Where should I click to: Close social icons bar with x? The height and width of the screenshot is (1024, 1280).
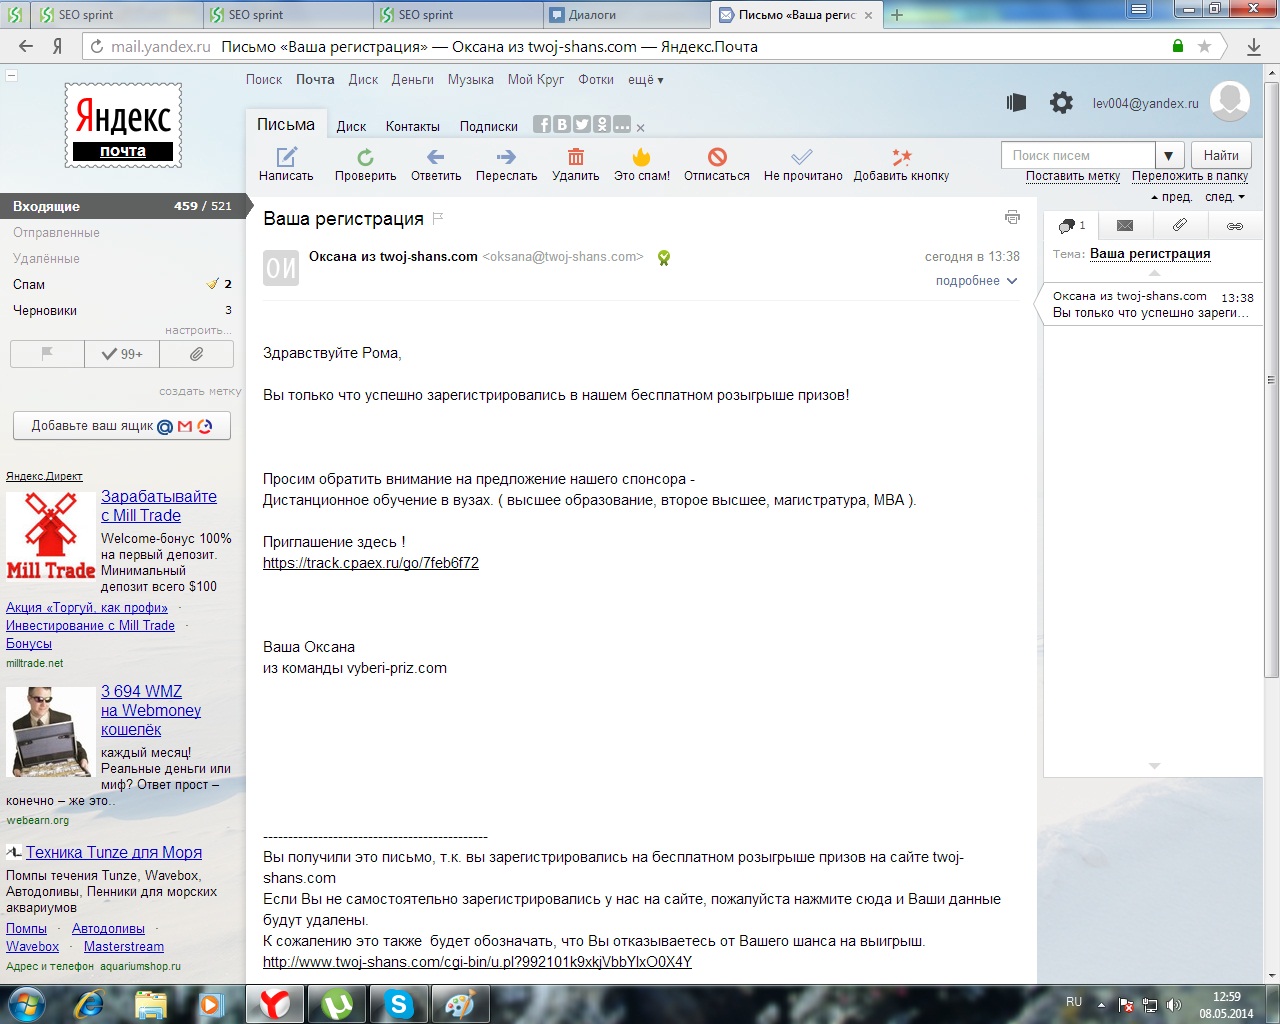[x=640, y=127]
